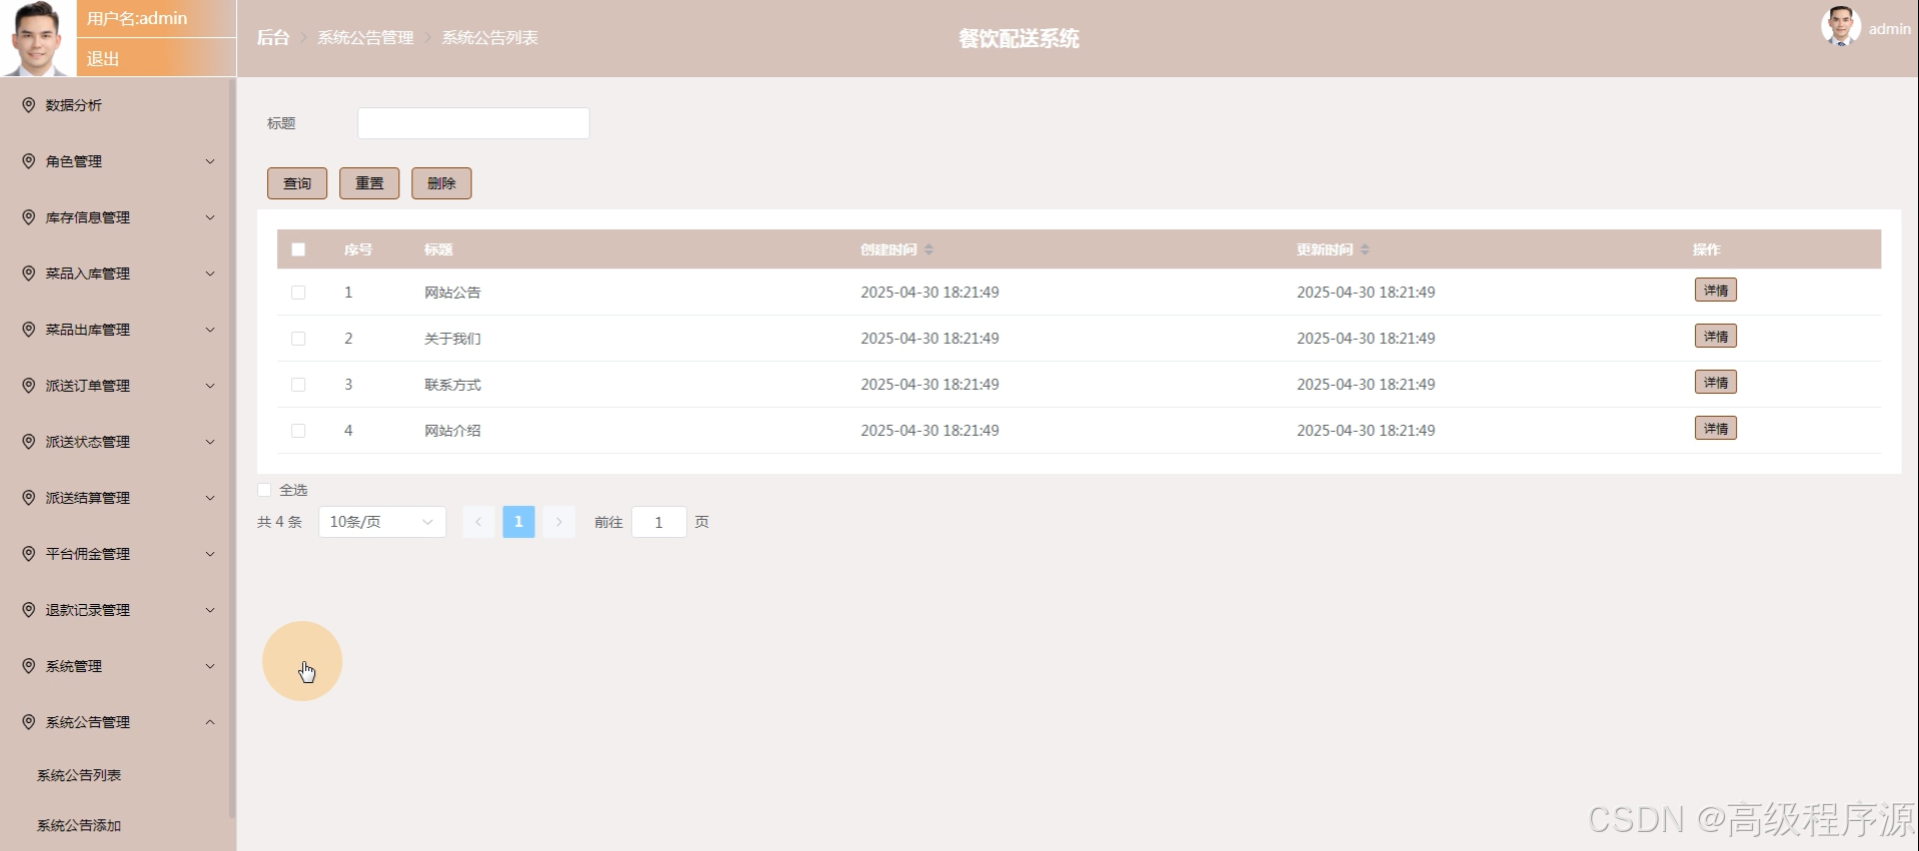This screenshot has height=851, width=1919.
Task: Click the pin icon next to 派送状态管理
Action: [x=28, y=441]
